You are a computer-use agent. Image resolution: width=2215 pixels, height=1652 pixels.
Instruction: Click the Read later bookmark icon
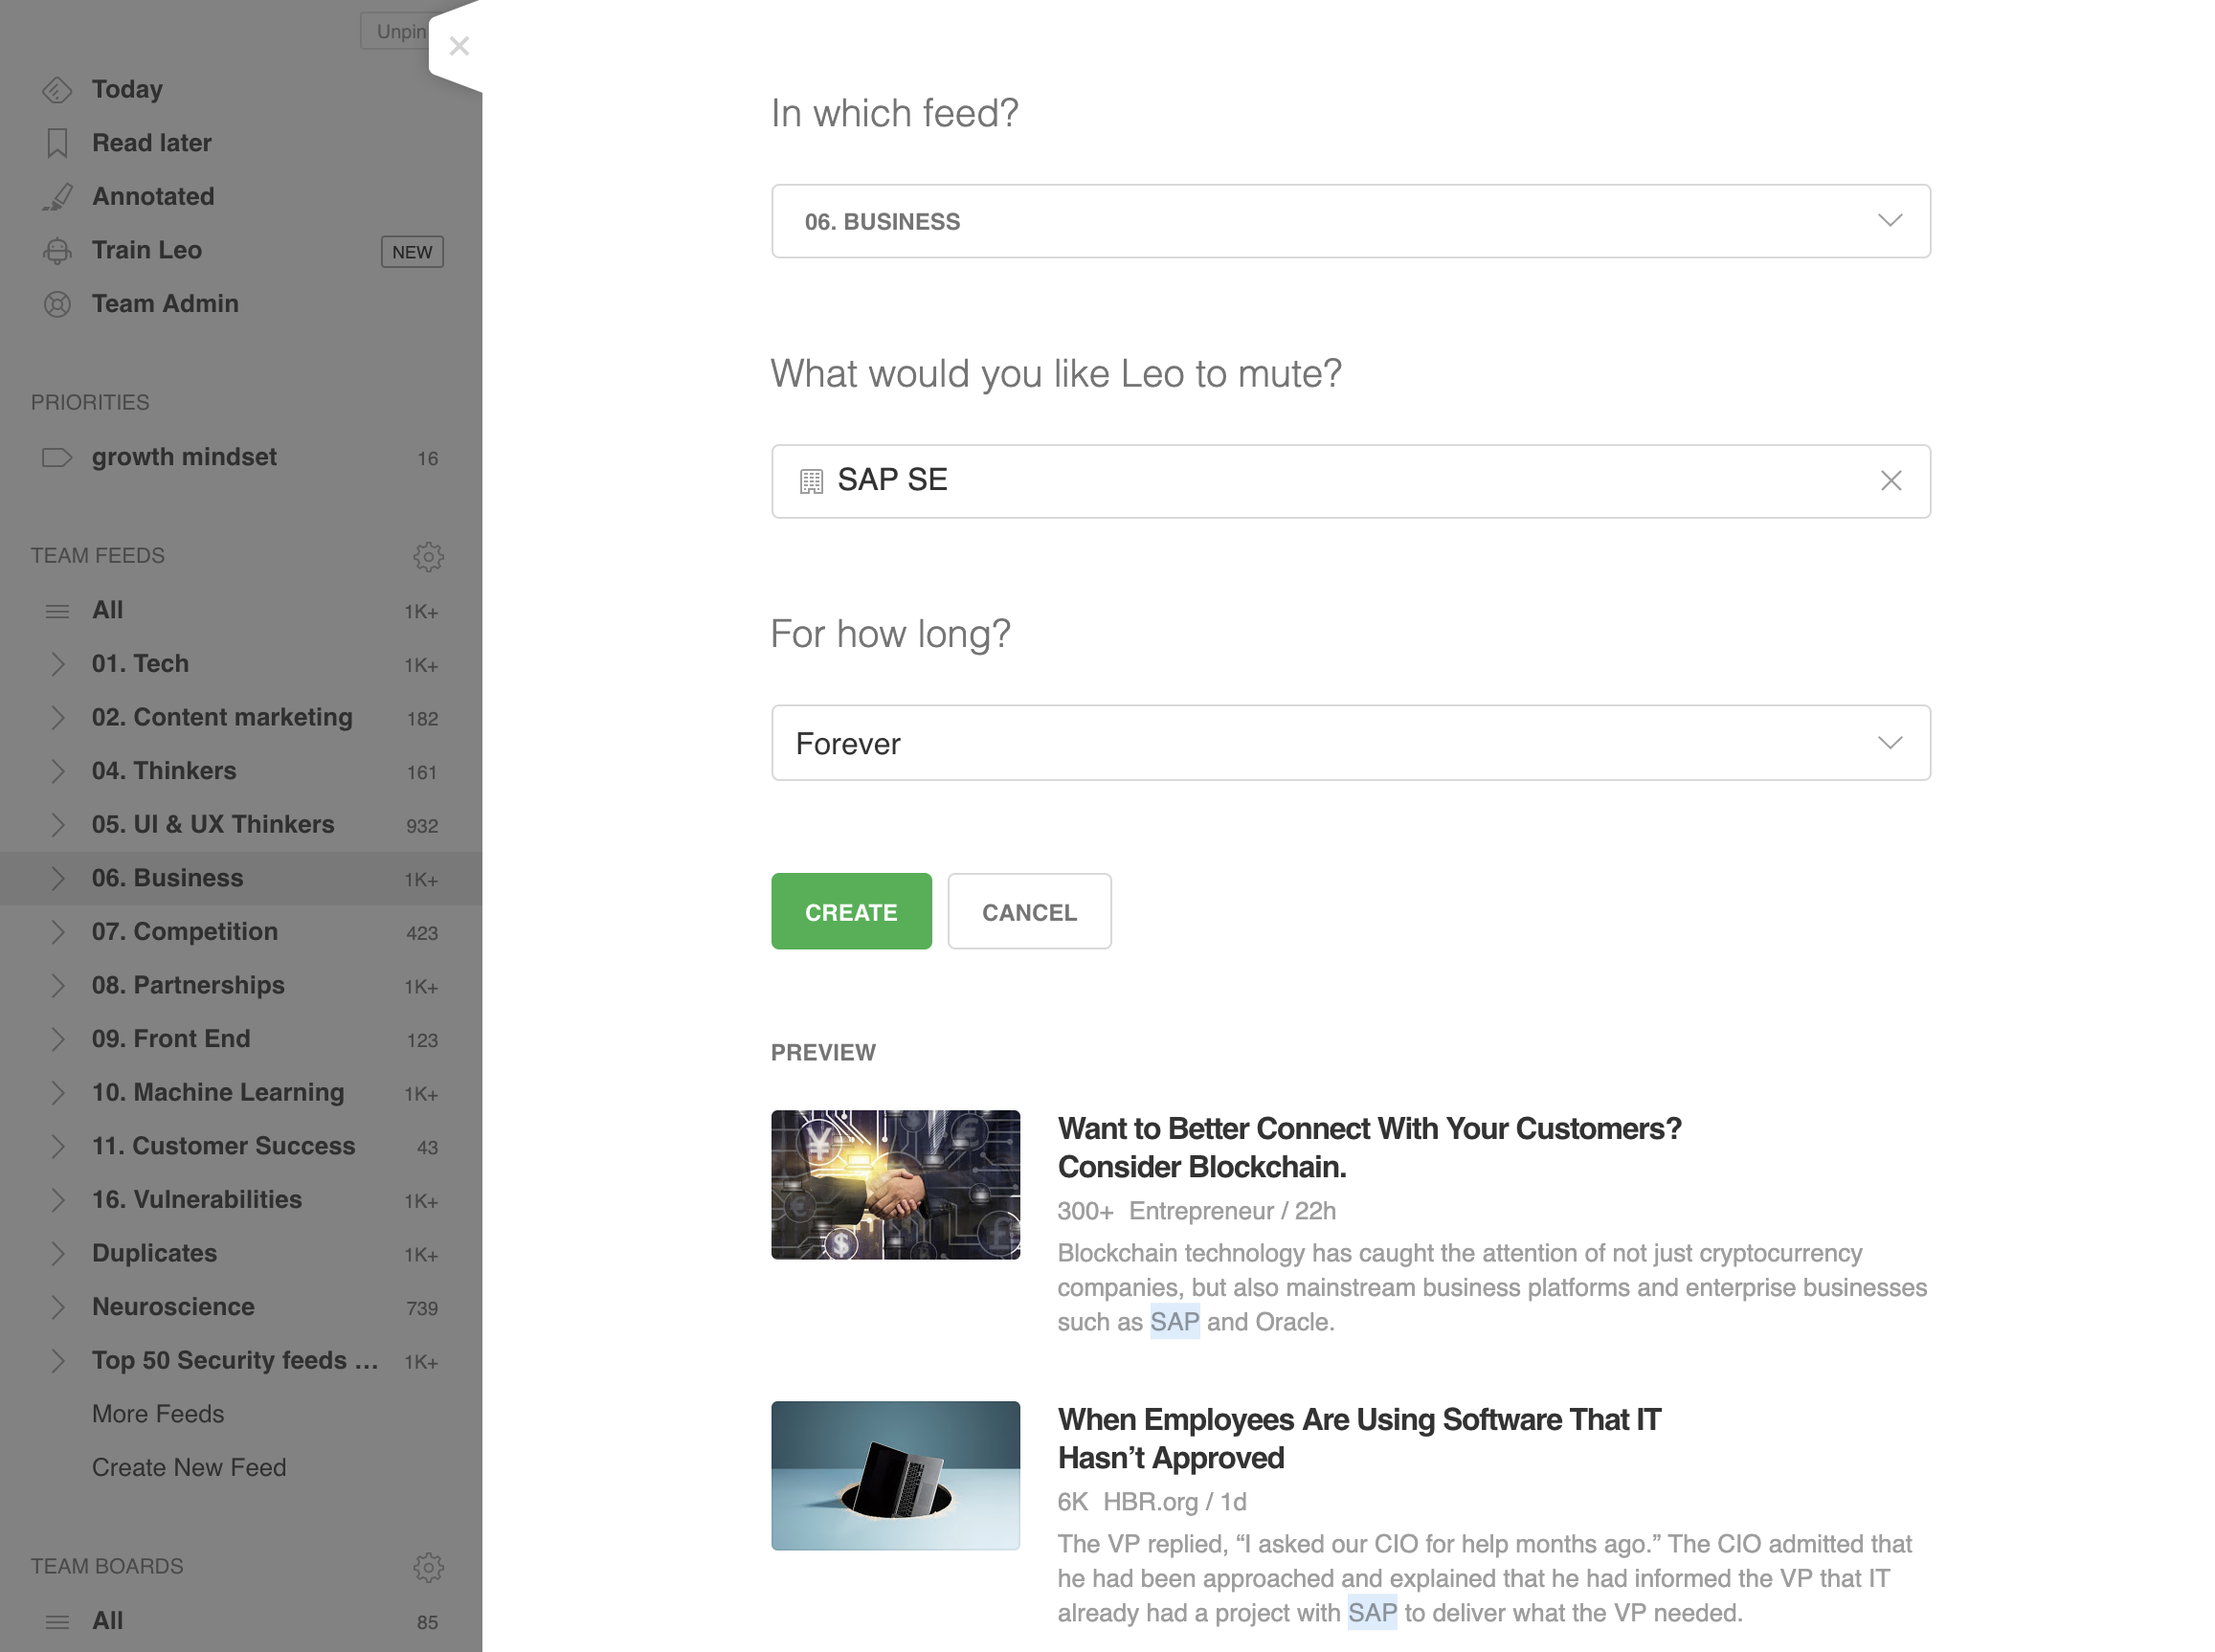(x=57, y=143)
